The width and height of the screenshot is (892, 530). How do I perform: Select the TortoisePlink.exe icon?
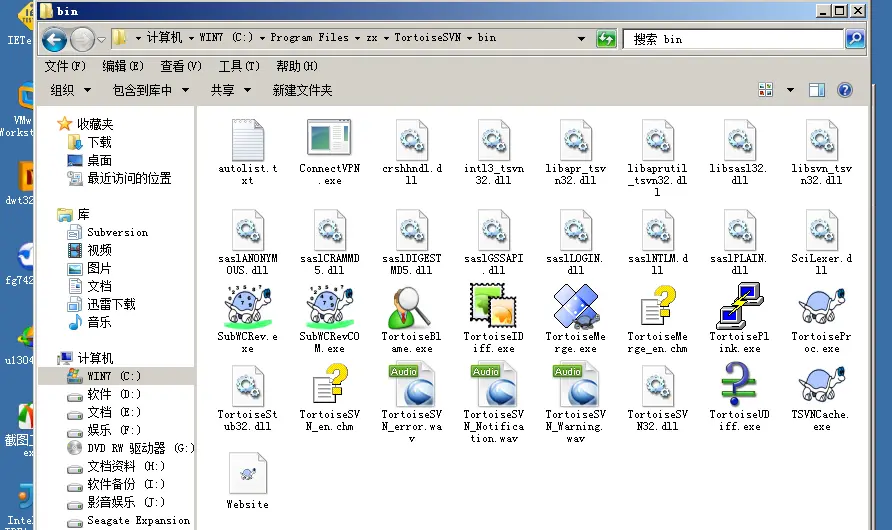pos(739,306)
